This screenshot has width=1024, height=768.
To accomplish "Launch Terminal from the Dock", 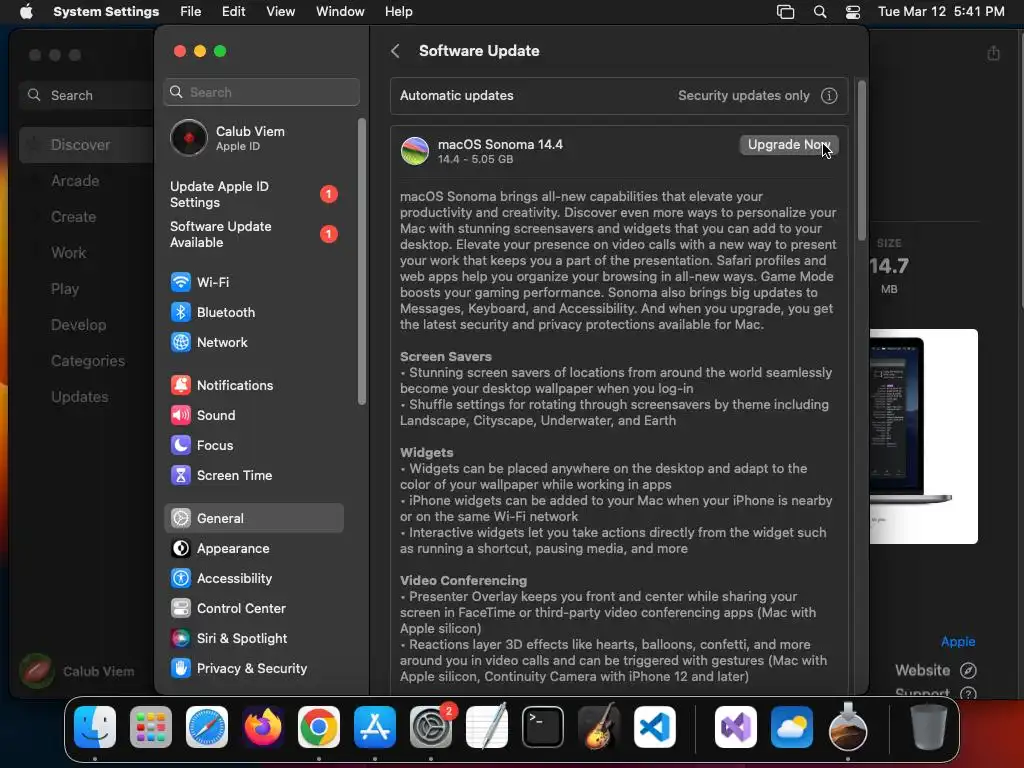I will pyautogui.click(x=543, y=727).
